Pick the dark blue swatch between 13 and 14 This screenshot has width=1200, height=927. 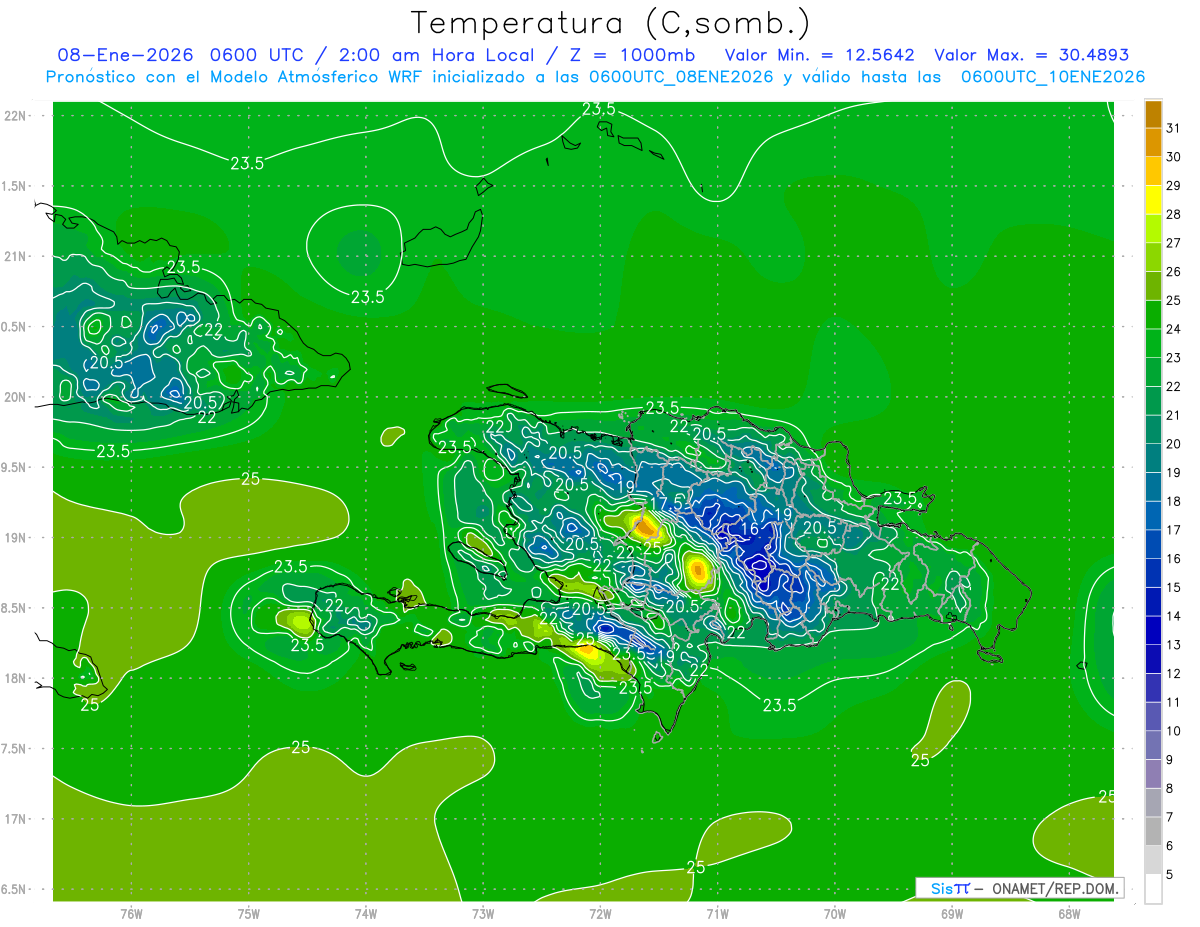pos(1153,630)
